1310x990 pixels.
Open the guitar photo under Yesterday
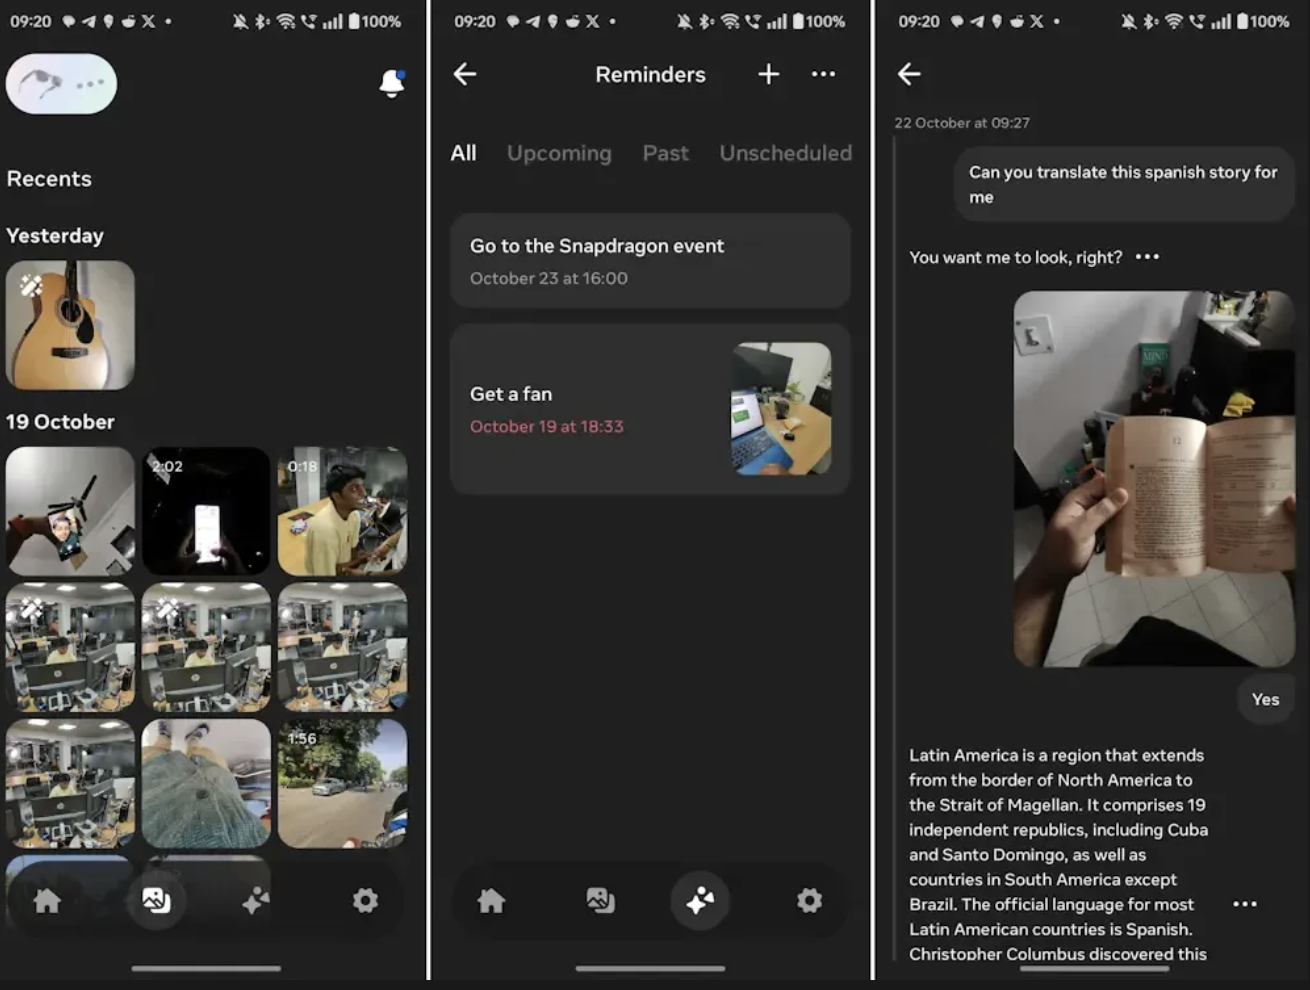coord(70,325)
